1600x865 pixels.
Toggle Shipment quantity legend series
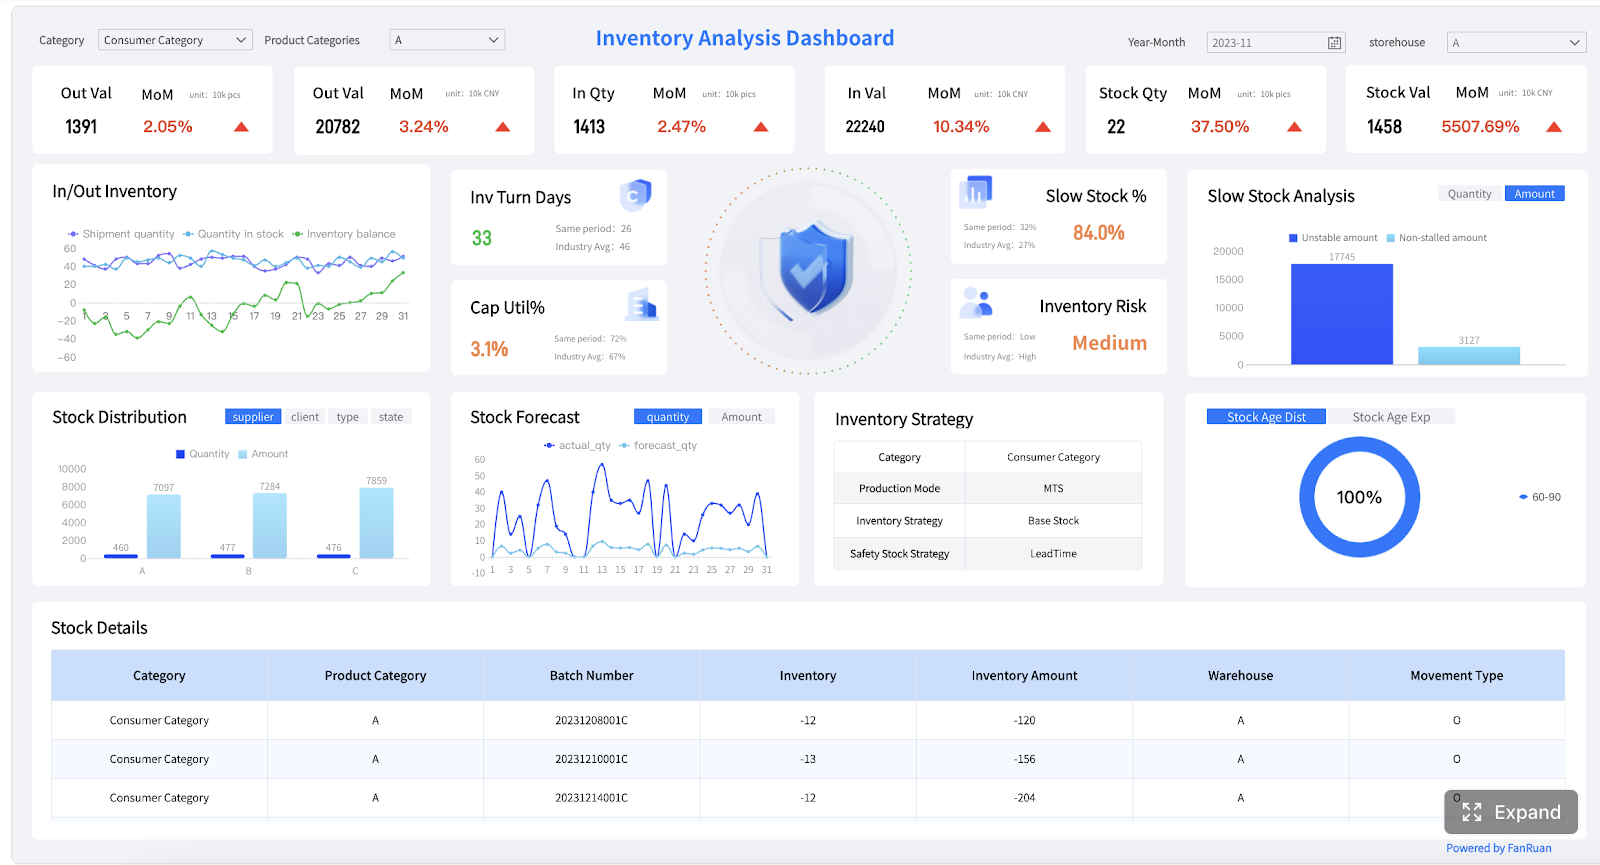(x=121, y=234)
